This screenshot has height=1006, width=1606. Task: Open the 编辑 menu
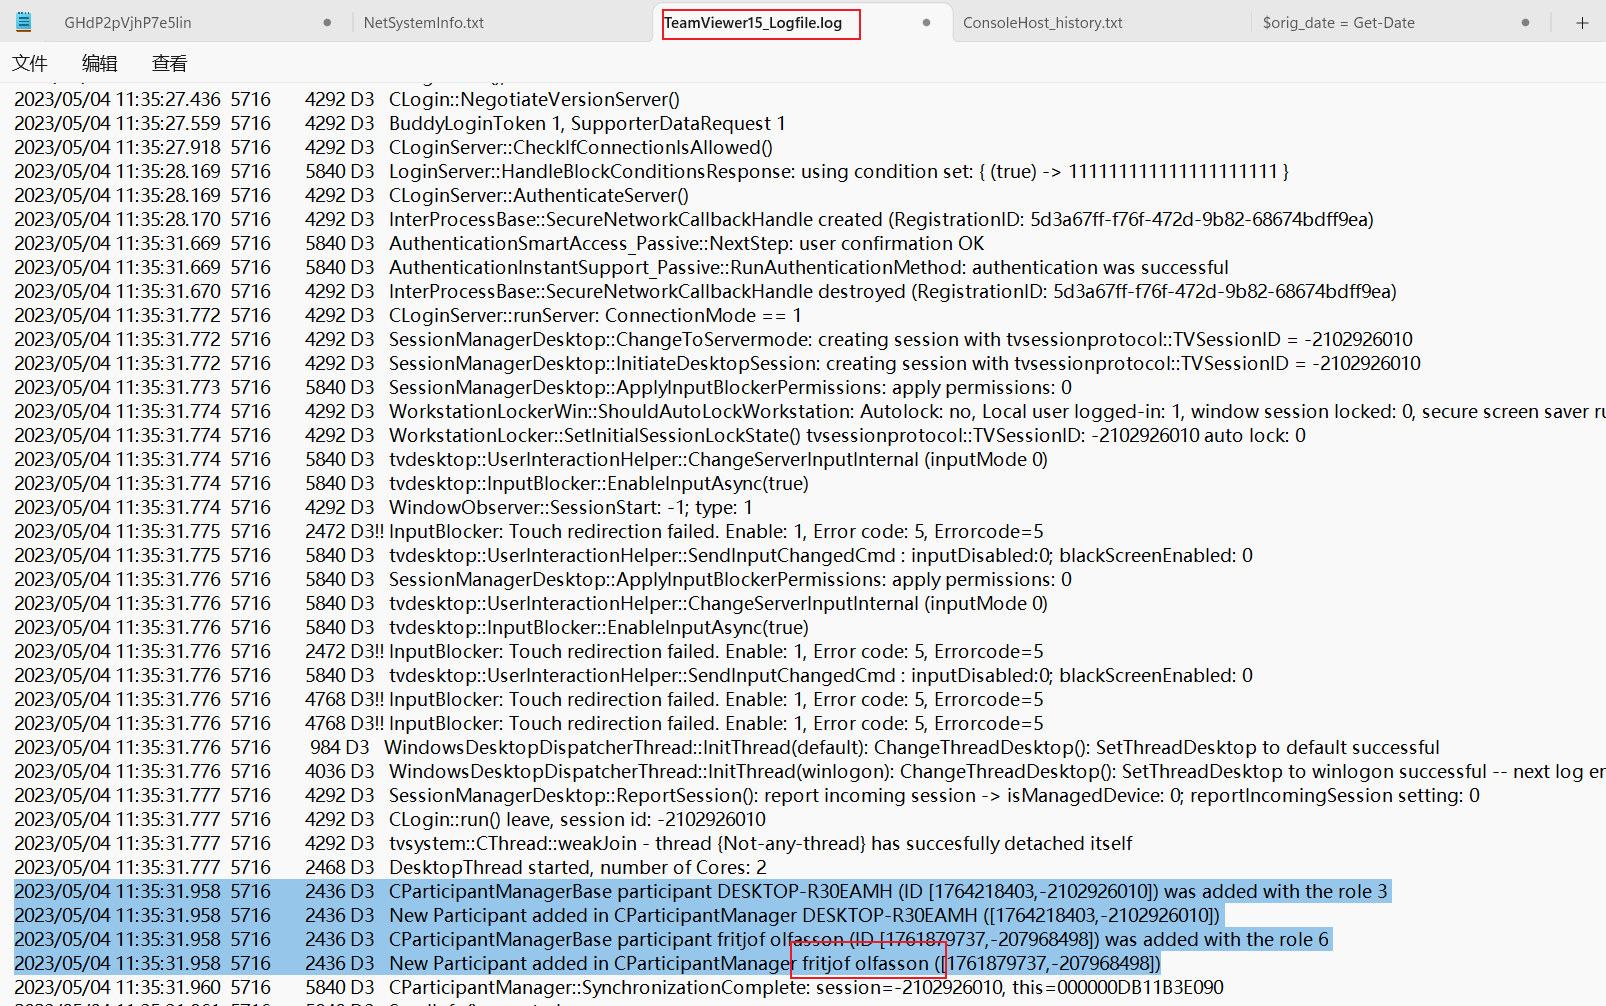[x=100, y=63]
